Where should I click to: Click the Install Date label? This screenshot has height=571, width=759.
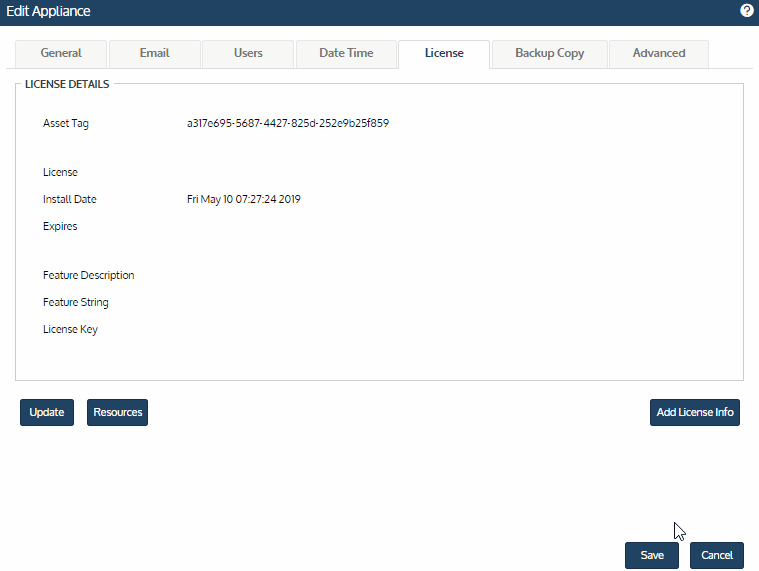point(70,199)
